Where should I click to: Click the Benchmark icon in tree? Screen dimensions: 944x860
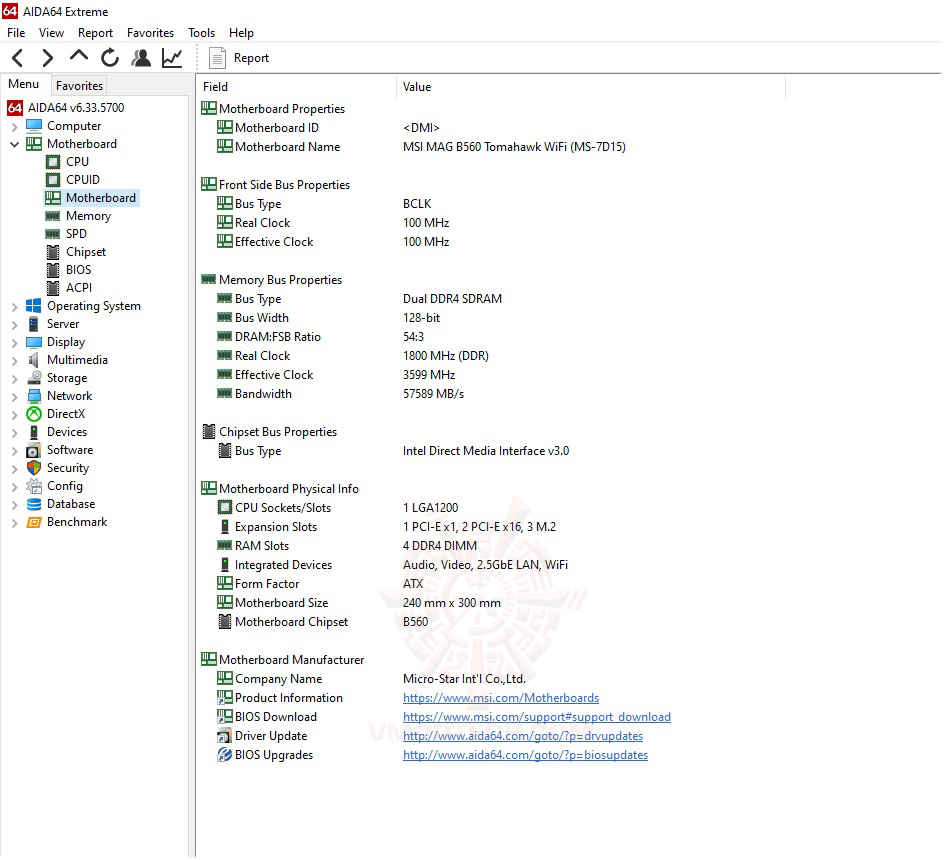34,523
